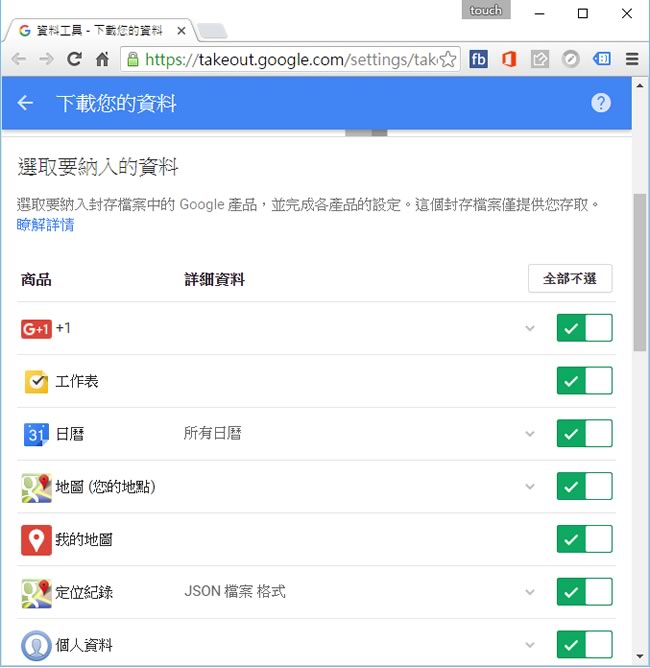650x668 pixels.
Task: Click the white back arrow in blue header
Action: click(x=25, y=103)
